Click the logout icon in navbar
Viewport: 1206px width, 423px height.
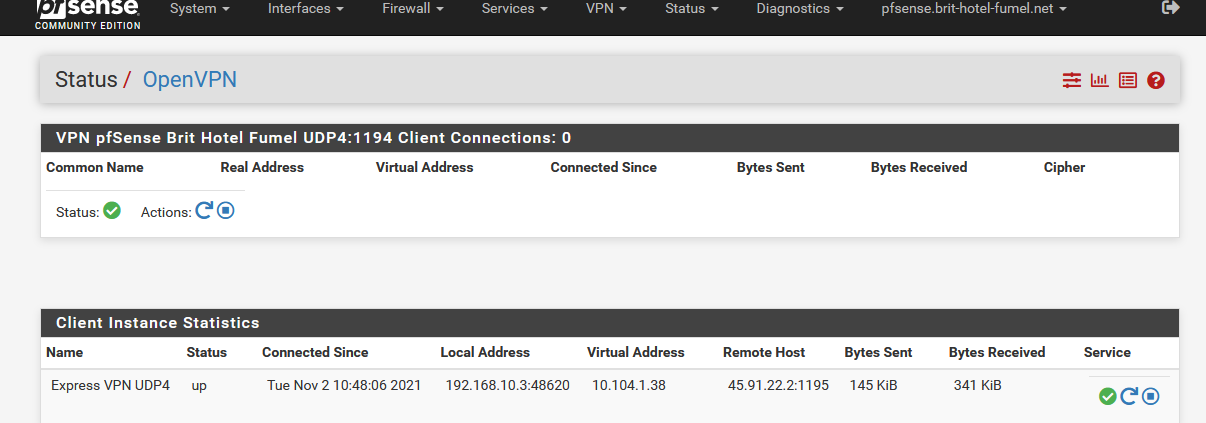(1170, 8)
